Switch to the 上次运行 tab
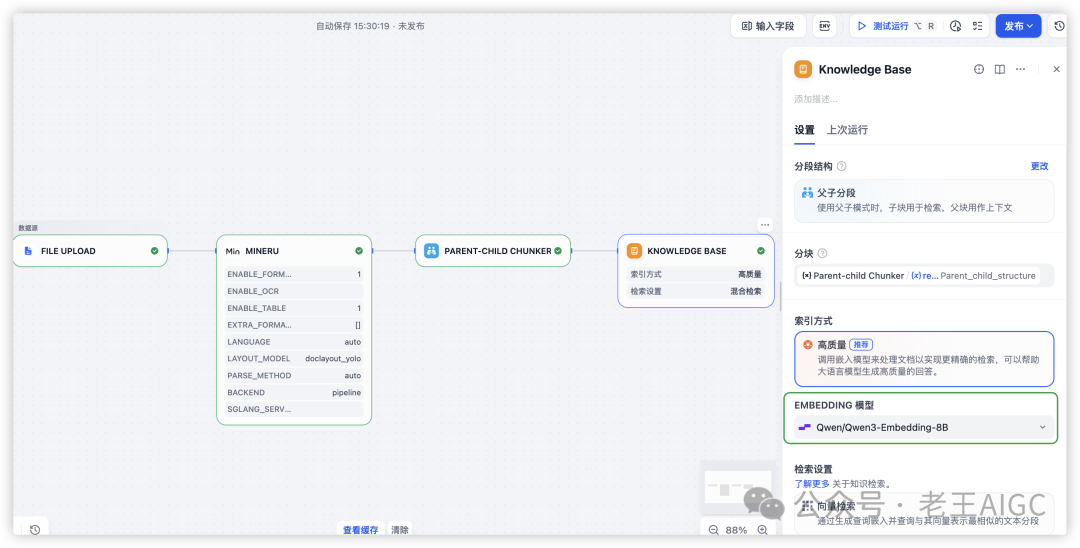Viewport: 1080px width, 548px height. pos(848,129)
